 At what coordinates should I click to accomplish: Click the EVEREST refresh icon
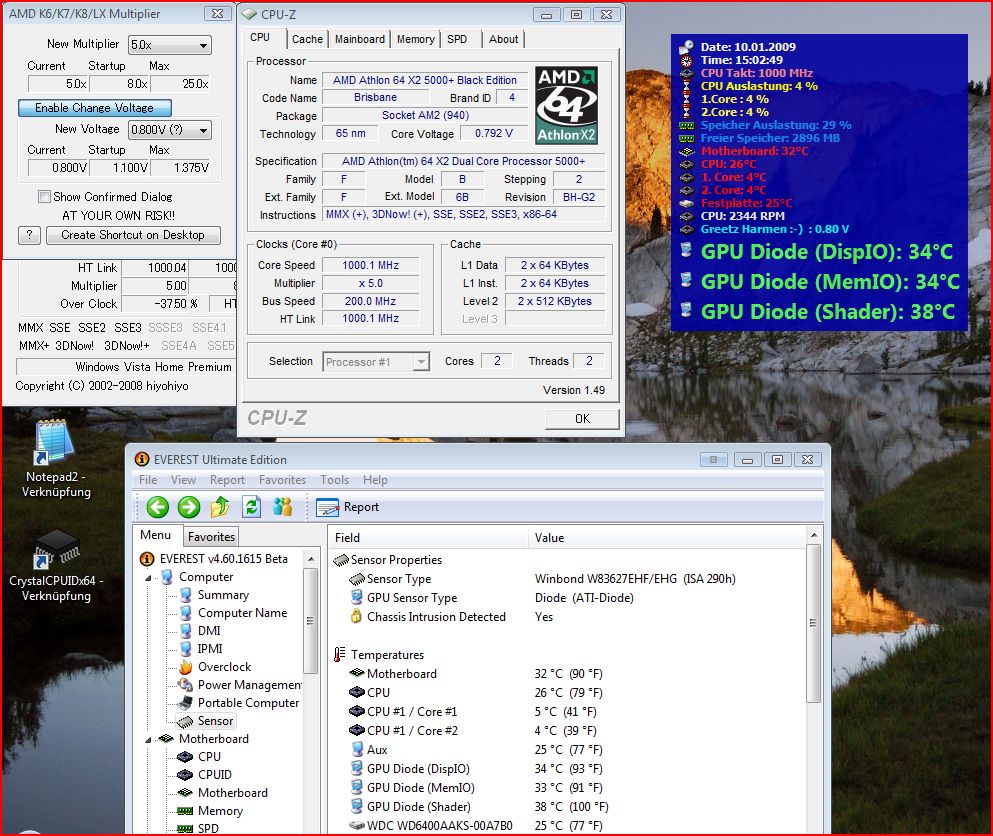pyautogui.click(x=251, y=507)
